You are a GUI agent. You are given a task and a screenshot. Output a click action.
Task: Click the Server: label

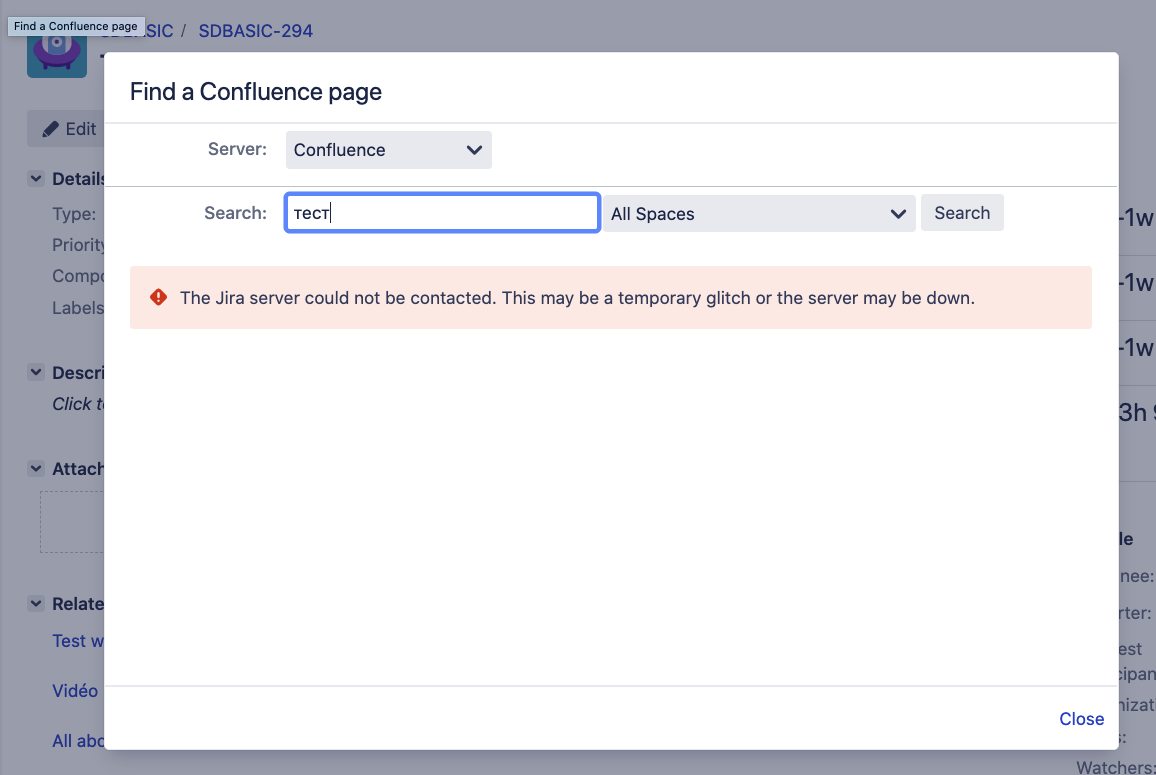point(237,149)
